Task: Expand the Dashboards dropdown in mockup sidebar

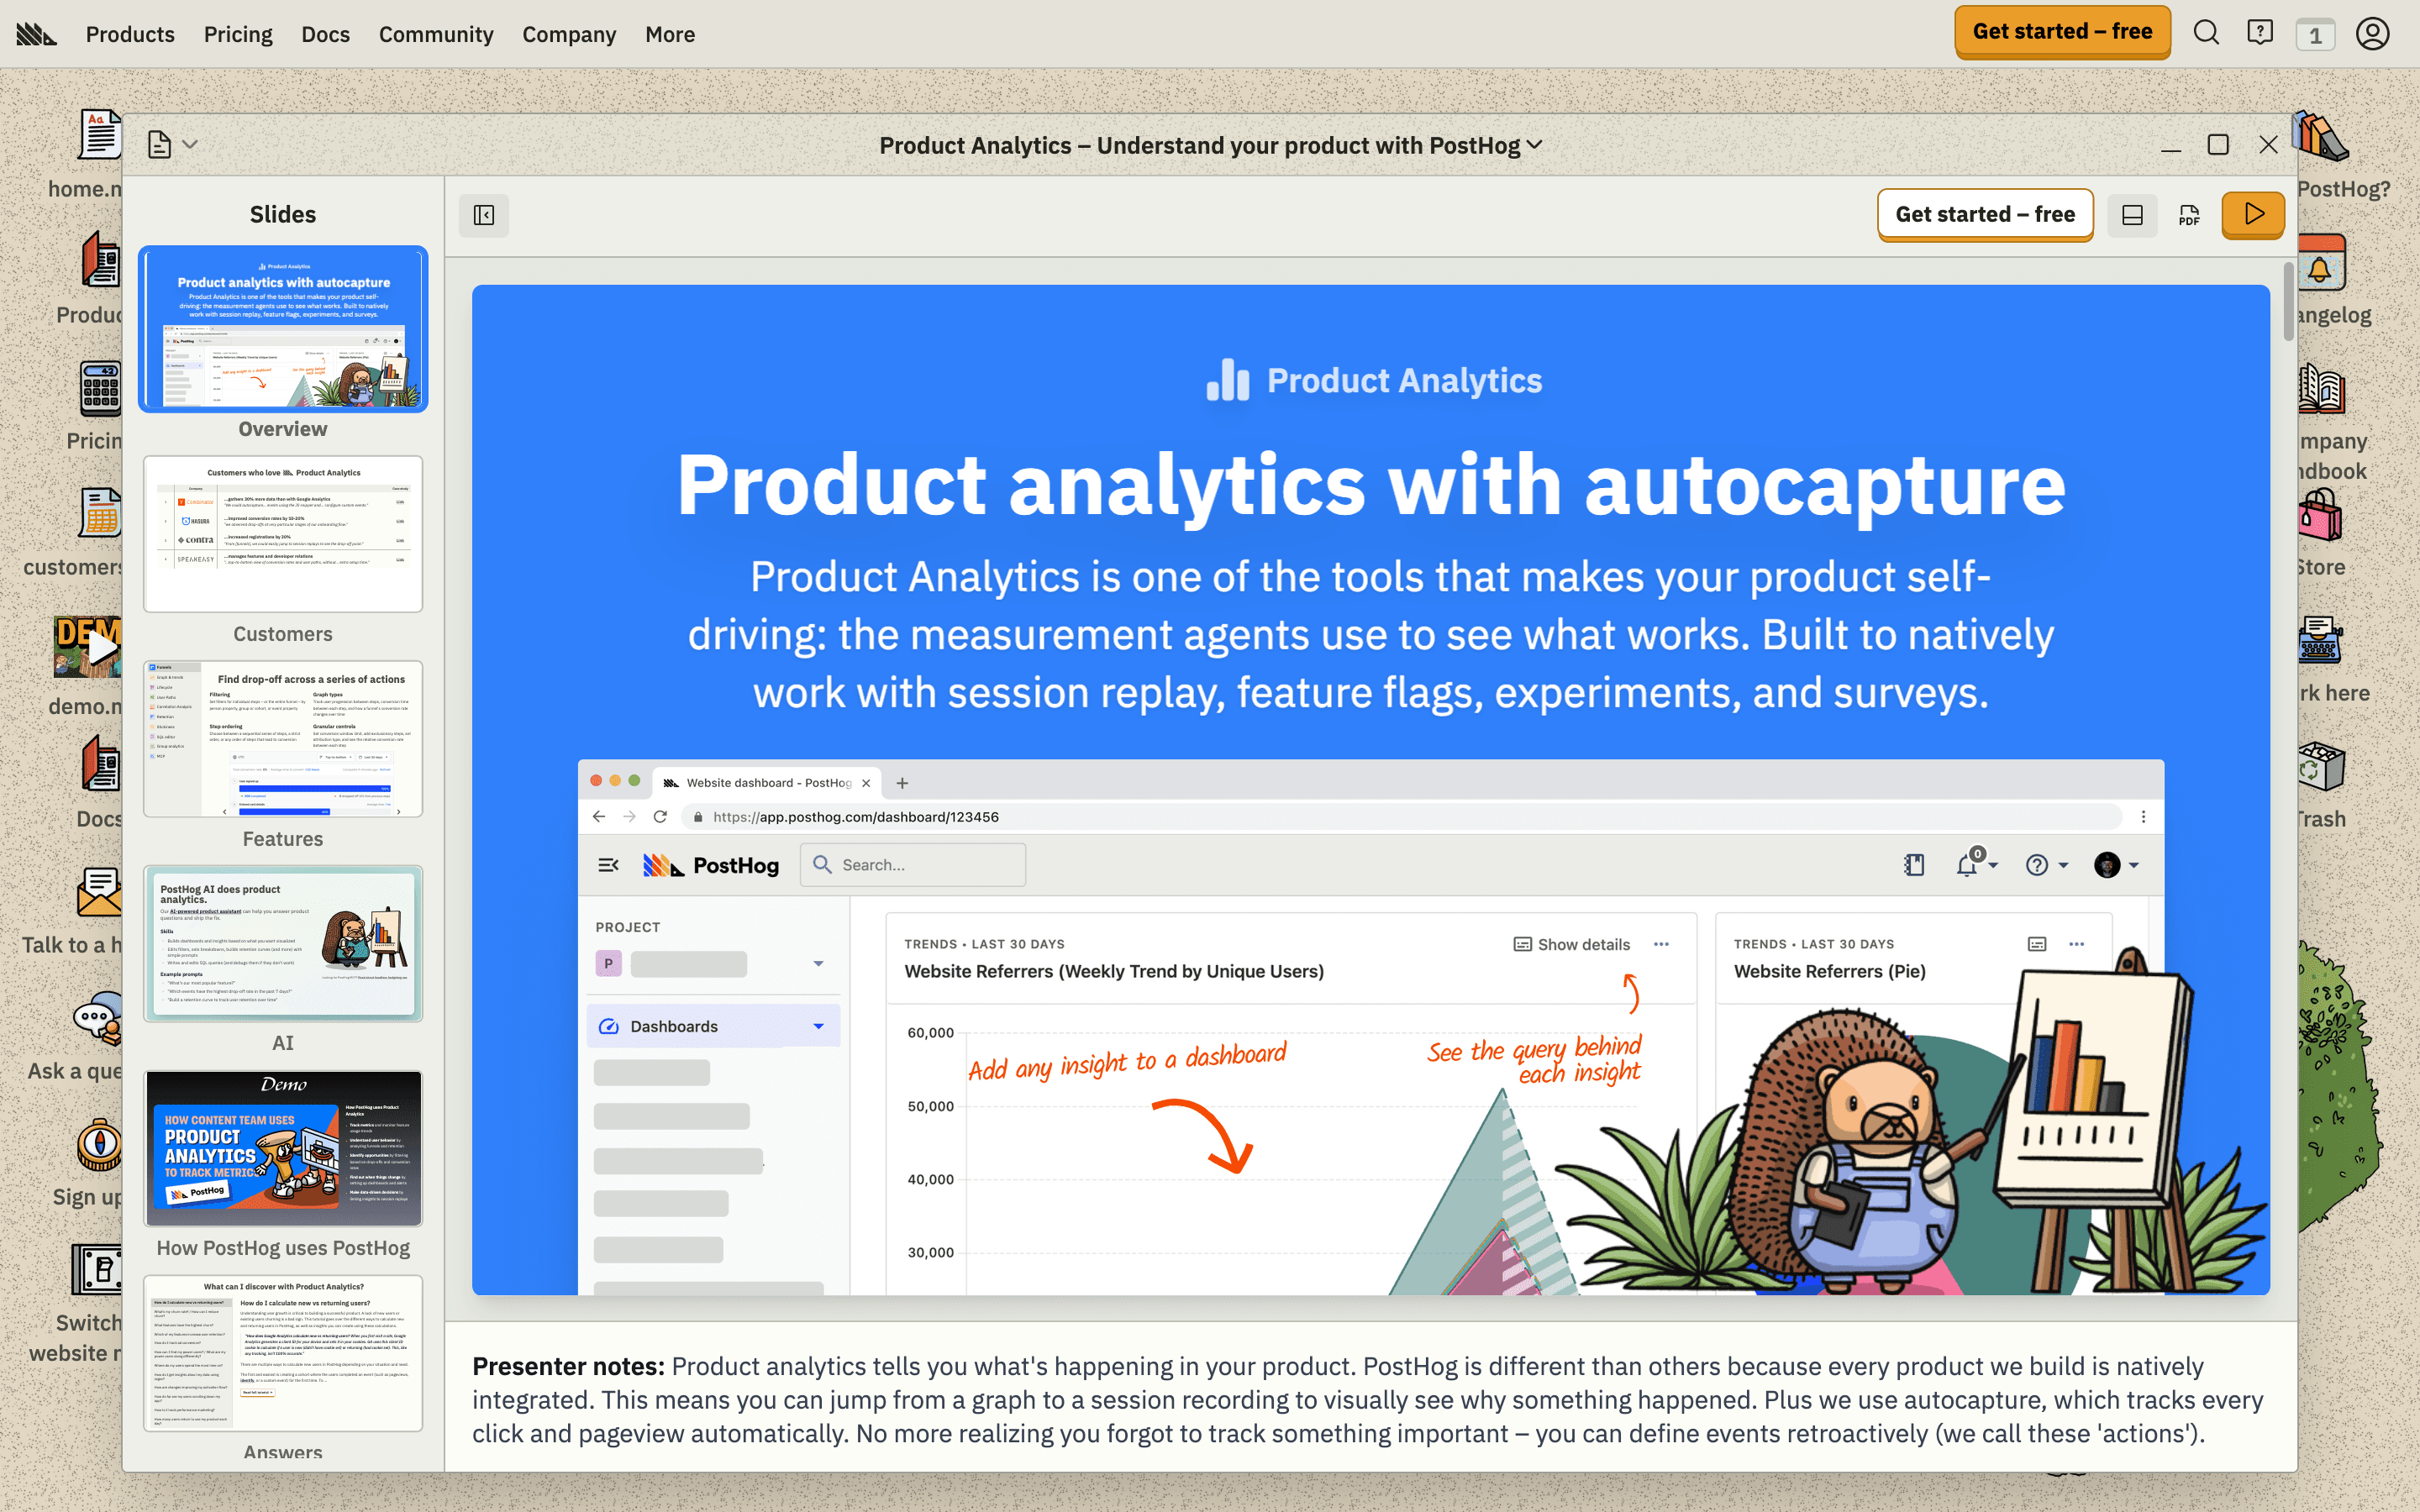Action: pyautogui.click(x=818, y=1026)
